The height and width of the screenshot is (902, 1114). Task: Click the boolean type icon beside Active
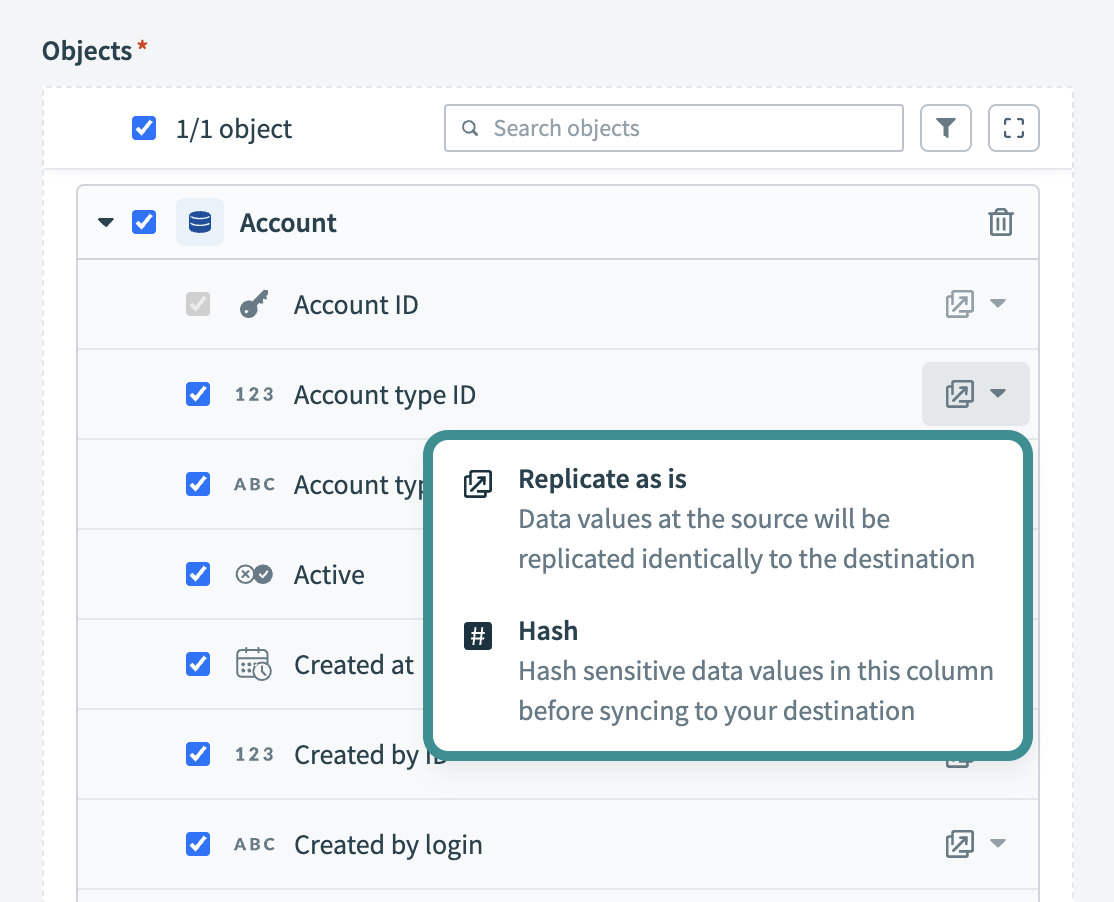coord(254,574)
